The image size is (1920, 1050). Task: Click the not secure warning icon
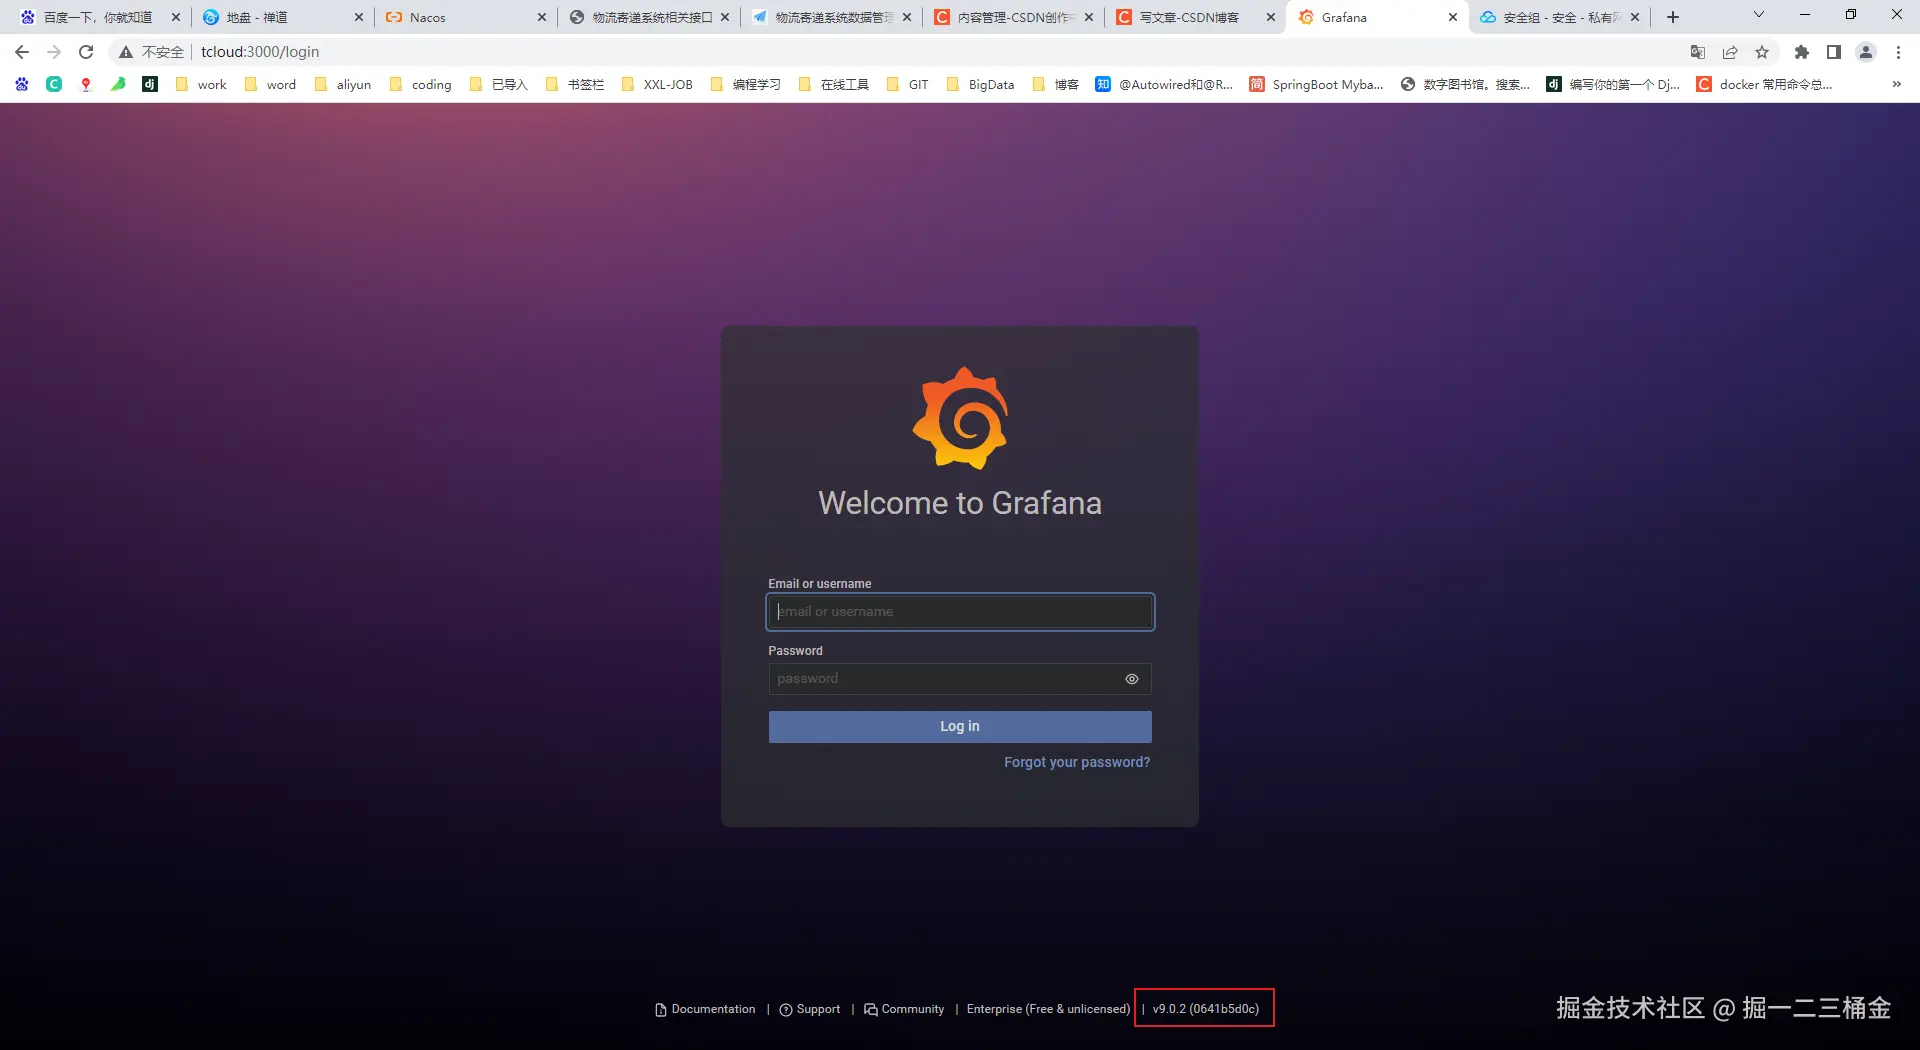coord(126,52)
